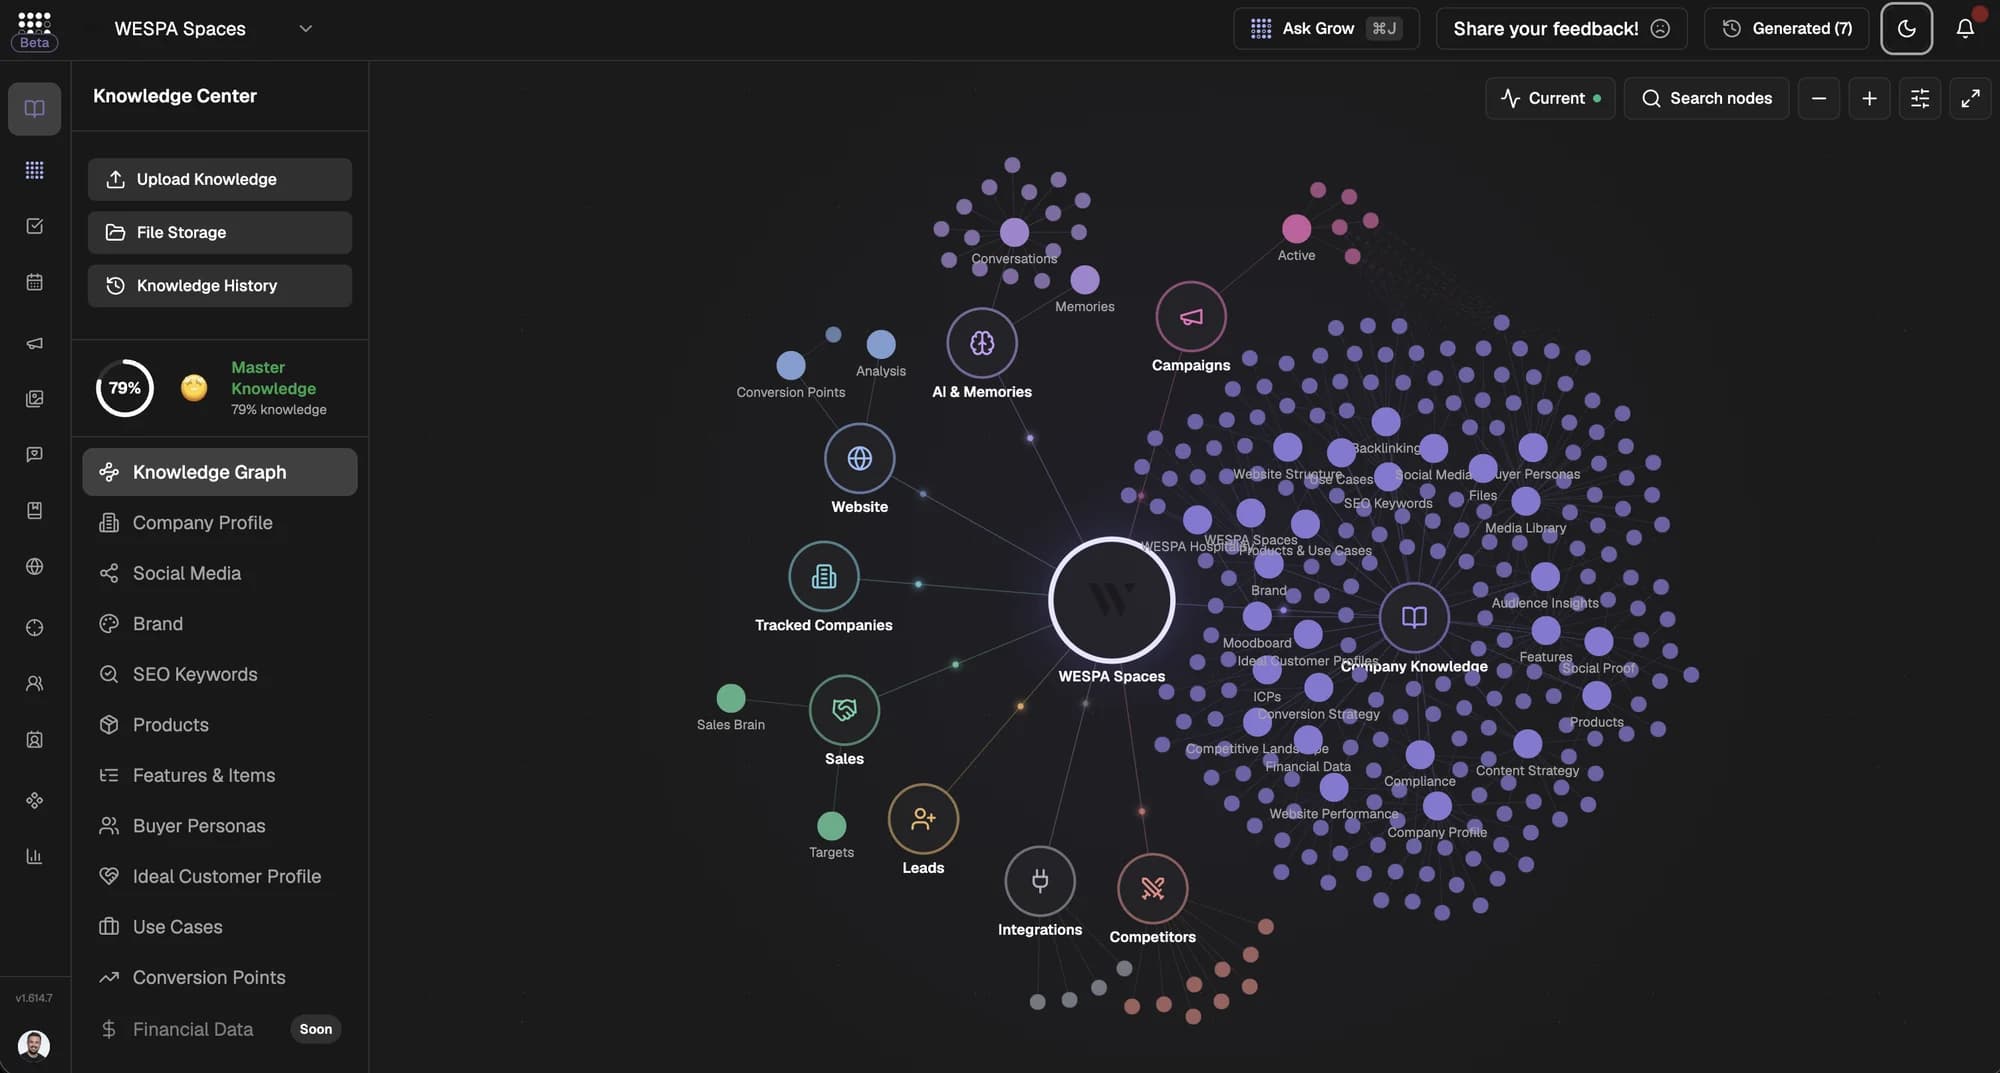The image size is (2000, 1073).
Task: Open the Company Knowledge book node
Action: click(x=1414, y=617)
